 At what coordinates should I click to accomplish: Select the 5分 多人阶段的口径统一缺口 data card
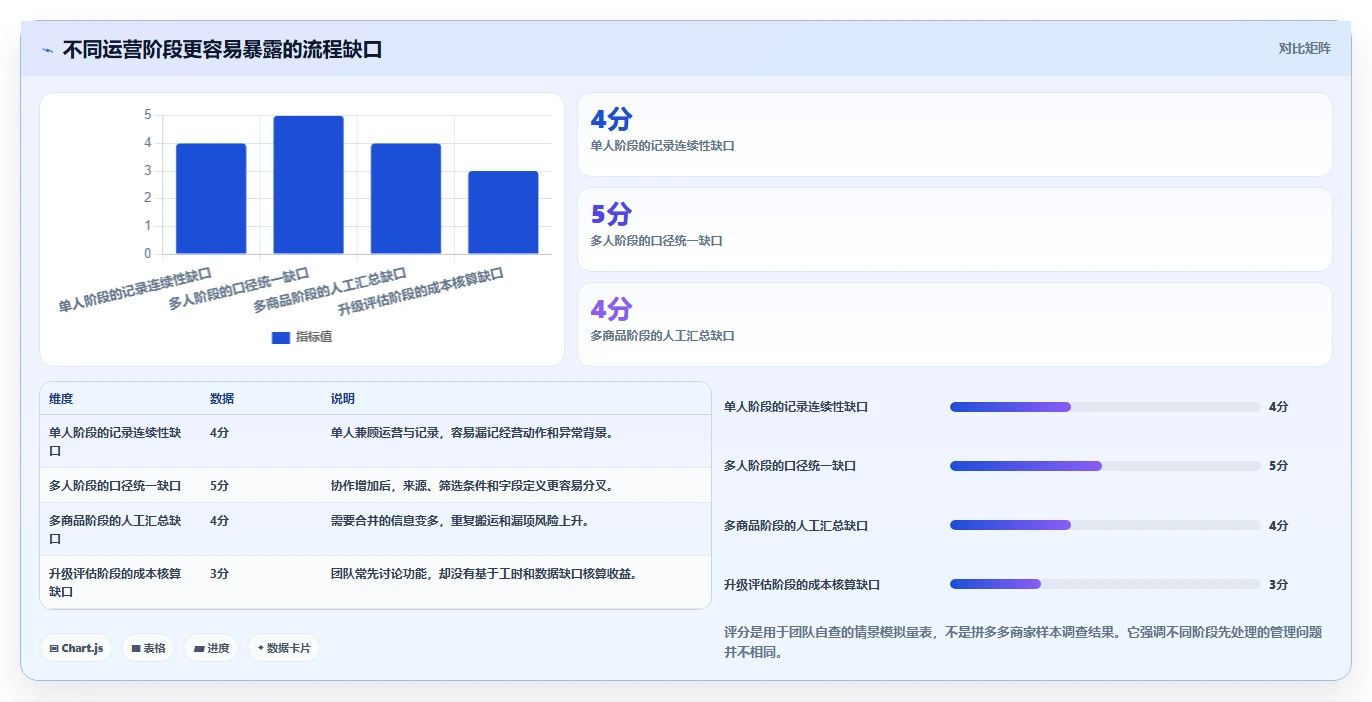coord(955,229)
